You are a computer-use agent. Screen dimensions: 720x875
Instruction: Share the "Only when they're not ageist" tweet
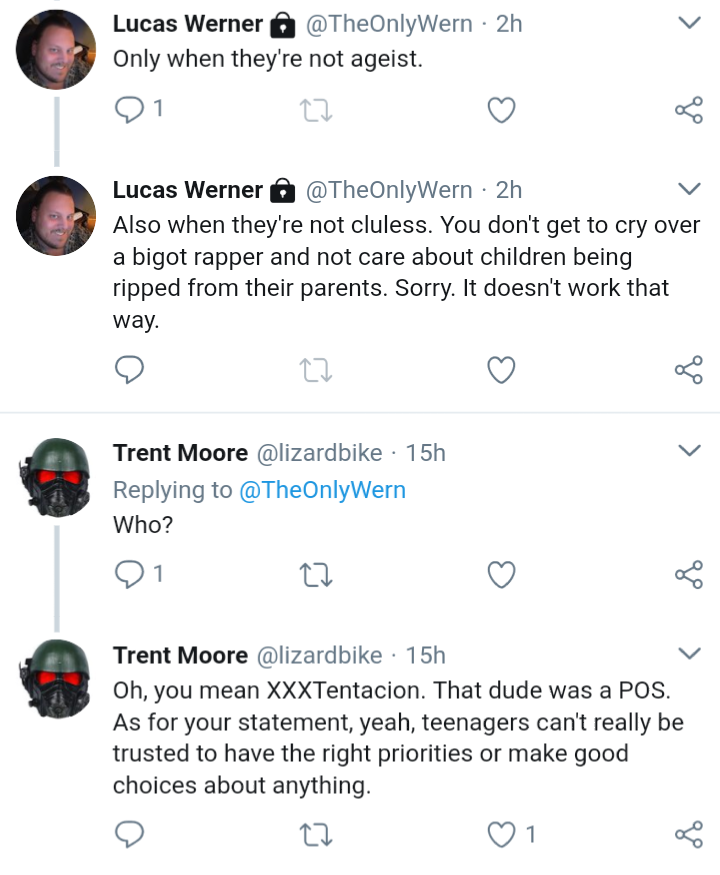[689, 110]
